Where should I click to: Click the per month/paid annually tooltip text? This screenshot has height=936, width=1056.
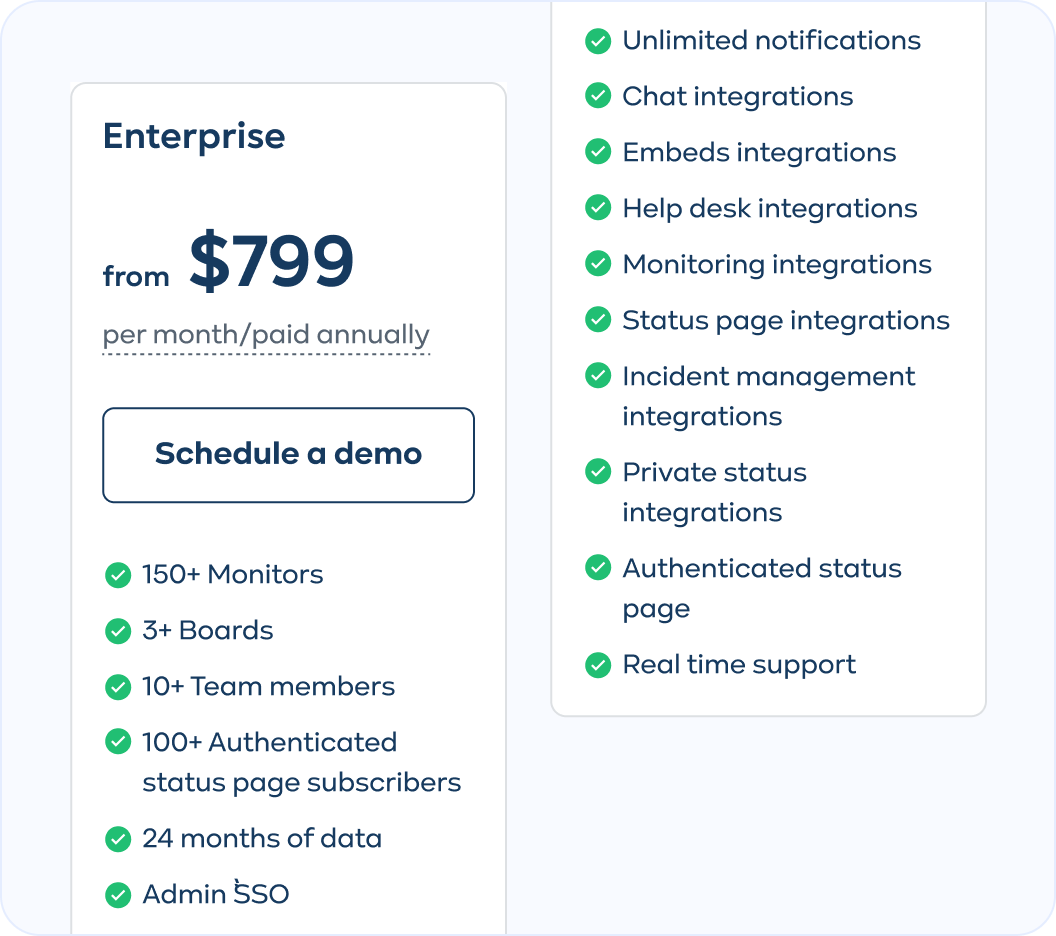(x=265, y=334)
